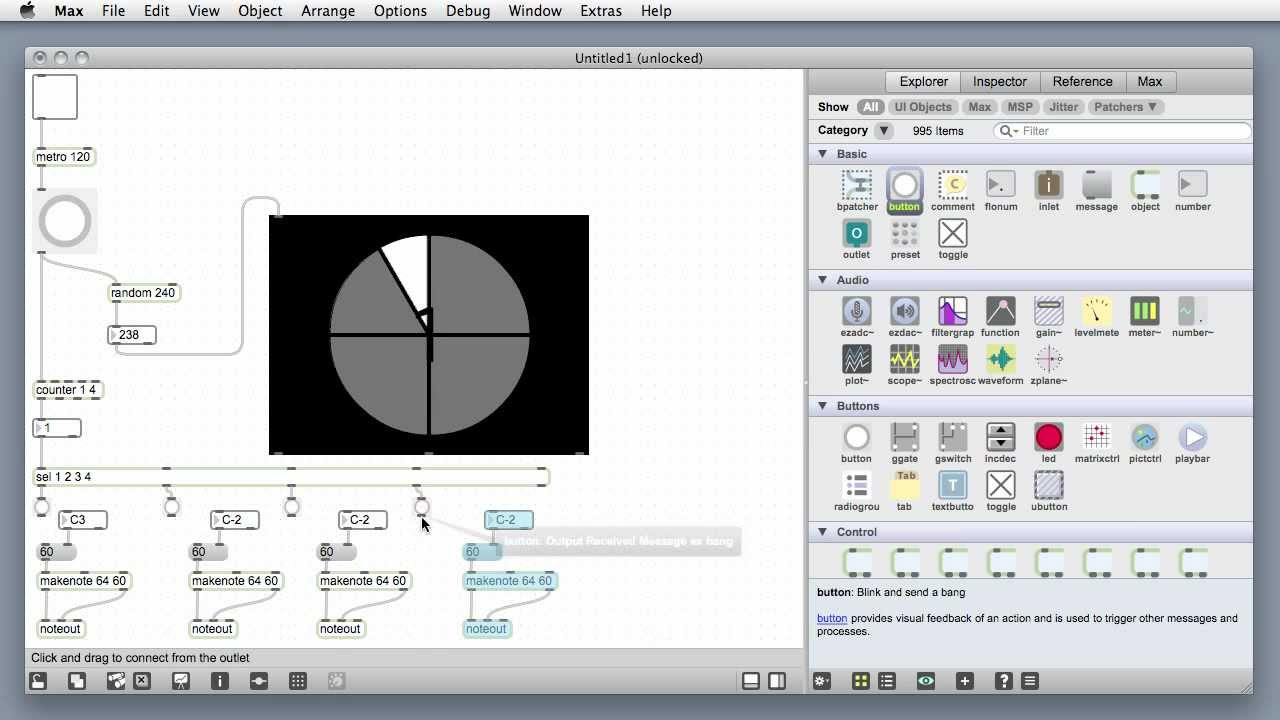Viewport: 1280px width, 720px height.
Task: Select the ezdac~ object in the Audio section
Action: pos(856,311)
